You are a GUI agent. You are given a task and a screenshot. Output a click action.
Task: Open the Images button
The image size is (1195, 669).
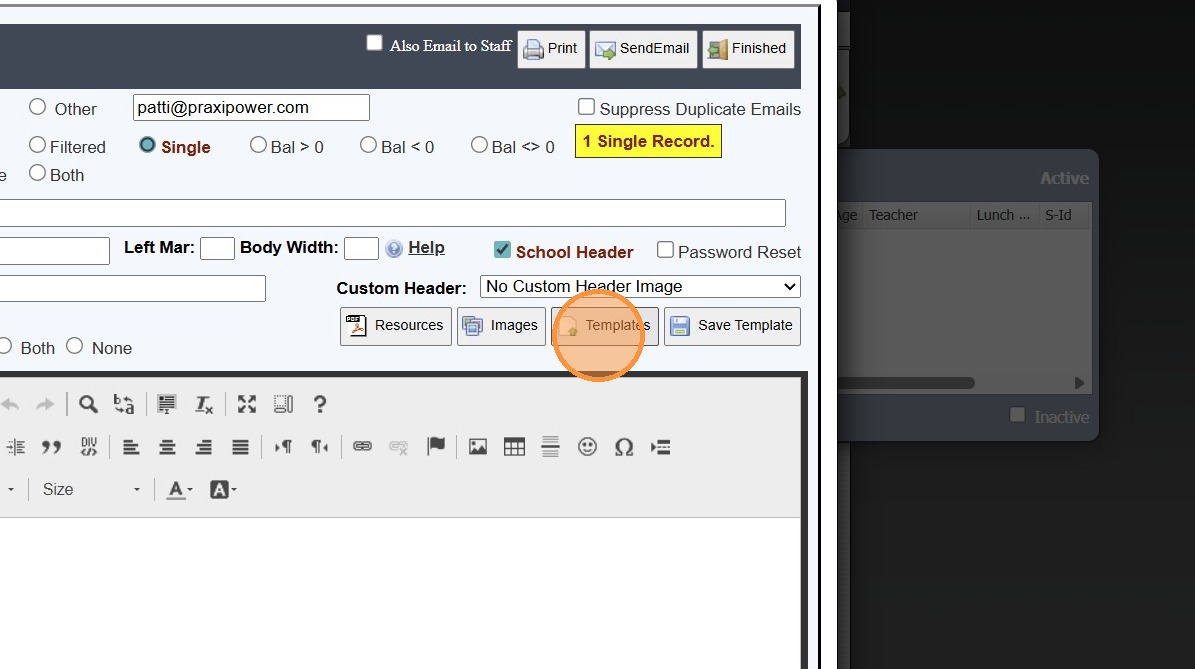click(501, 326)
